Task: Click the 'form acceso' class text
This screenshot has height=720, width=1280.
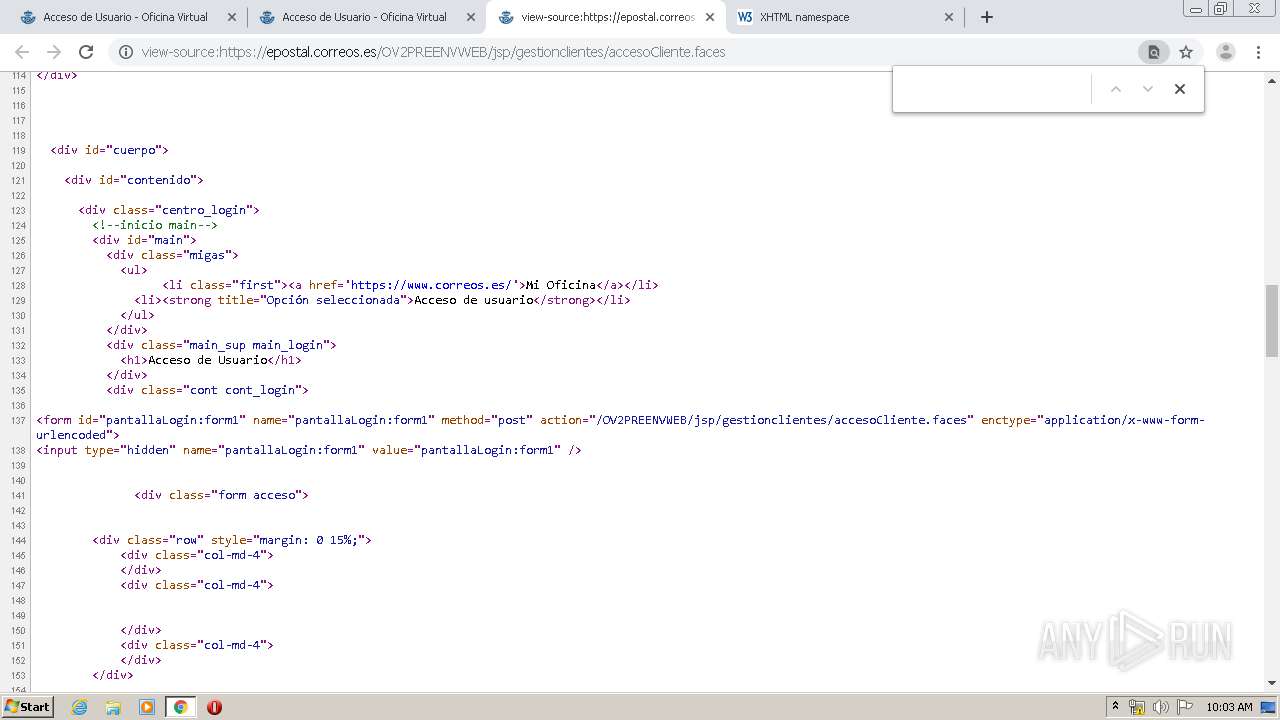Action: coord(259,495)
